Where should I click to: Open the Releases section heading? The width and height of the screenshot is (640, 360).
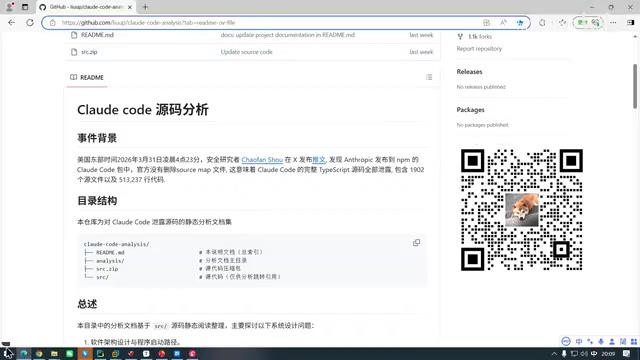pos(469,71)
